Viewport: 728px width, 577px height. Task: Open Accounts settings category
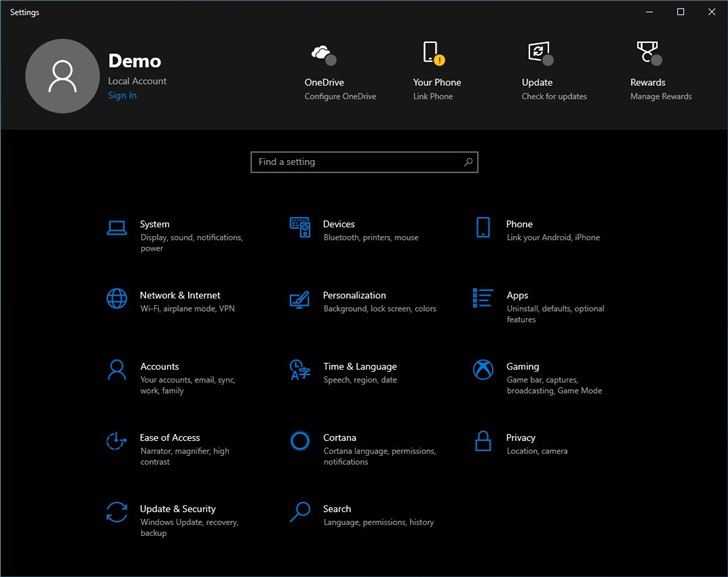tap(159, 367)
